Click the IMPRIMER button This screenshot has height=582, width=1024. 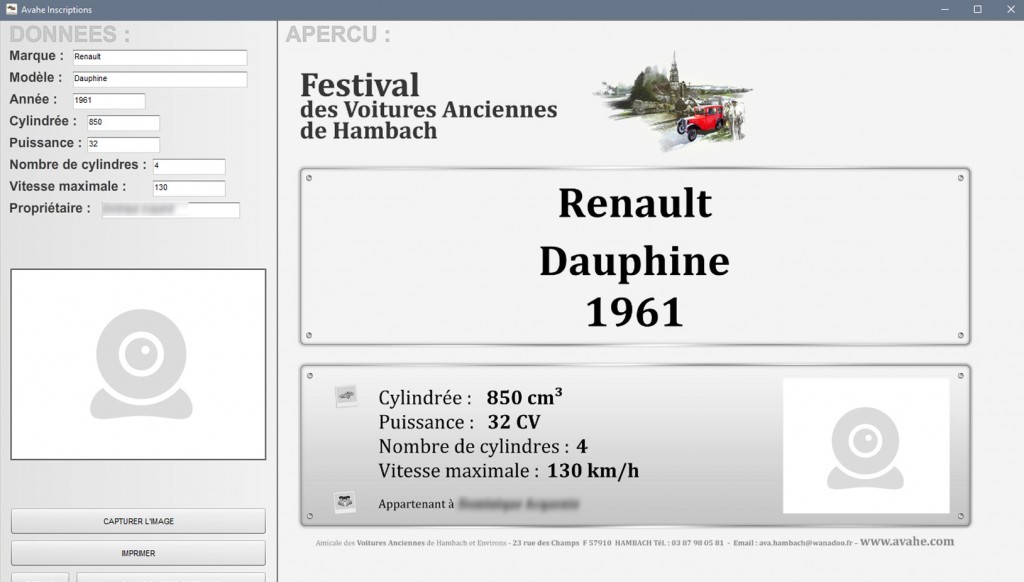(x=138, y=553)
